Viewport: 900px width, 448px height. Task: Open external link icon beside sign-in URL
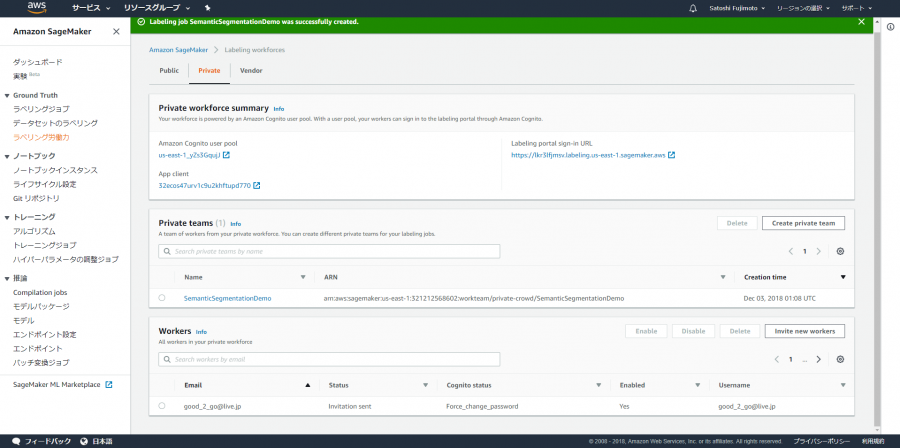coord(671,155)
